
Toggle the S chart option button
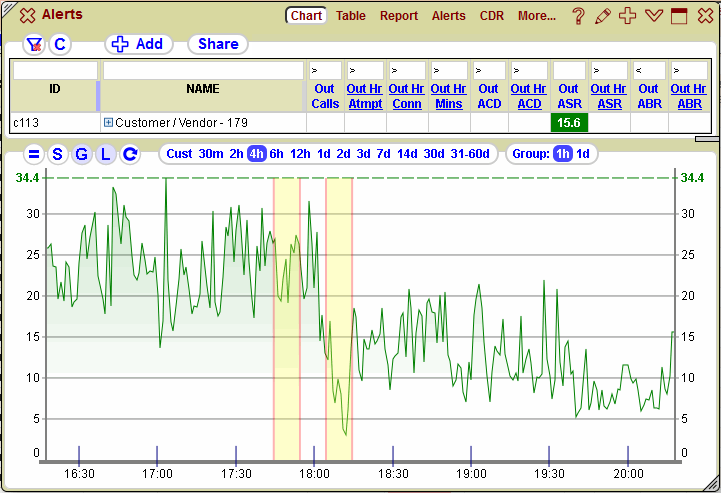point(57,154)
